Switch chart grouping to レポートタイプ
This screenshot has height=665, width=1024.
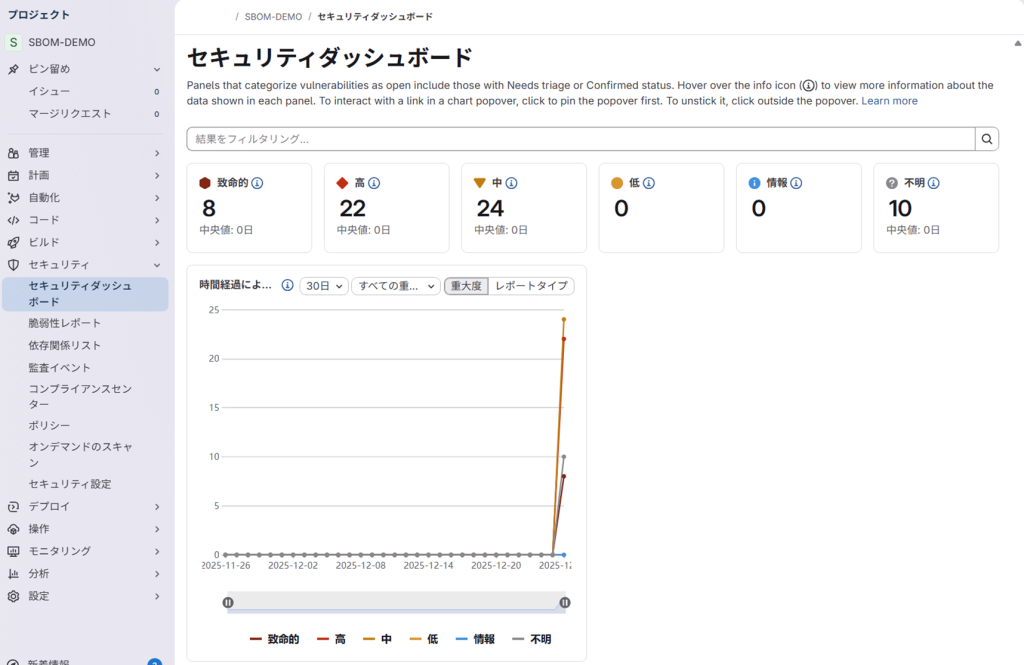click(531, 285)
